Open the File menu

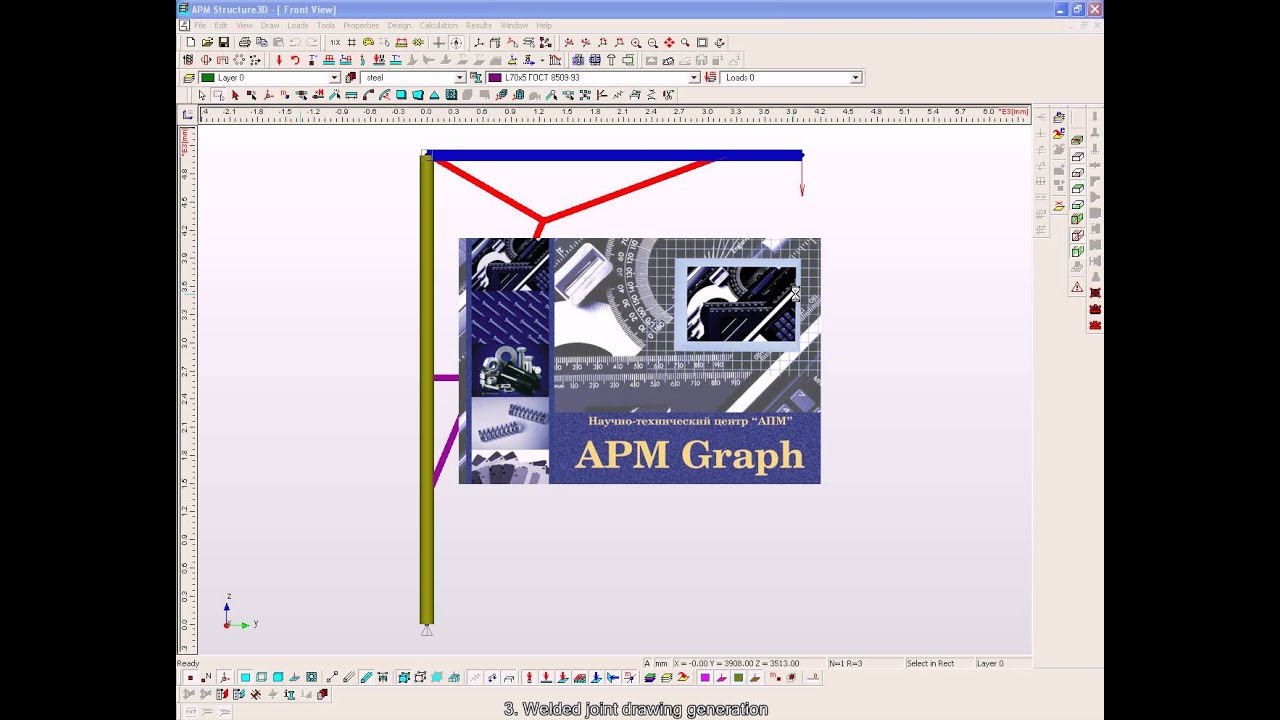pos(201,25)
